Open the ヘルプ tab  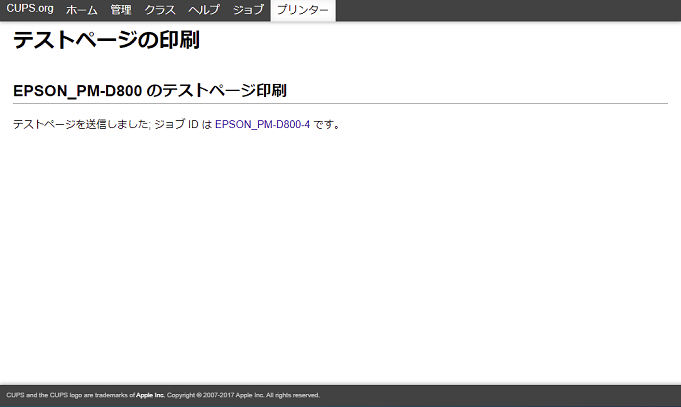click(x=204, y=10)
